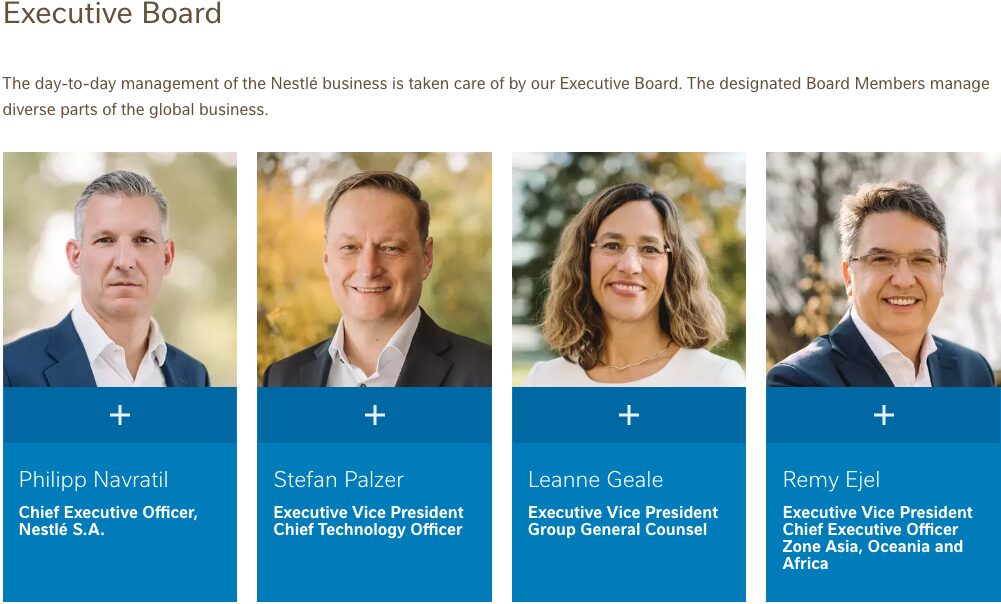
Task: Open the Remy Ejel name link
Action: [832, 480]
